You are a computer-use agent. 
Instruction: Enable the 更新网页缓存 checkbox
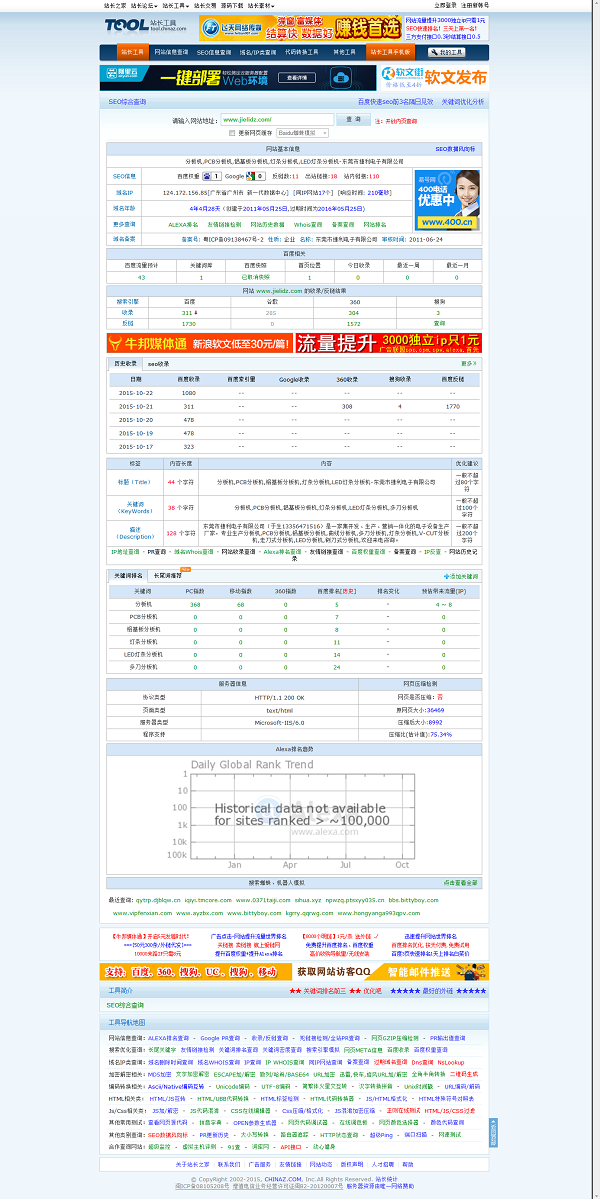[x=232, y=132]
